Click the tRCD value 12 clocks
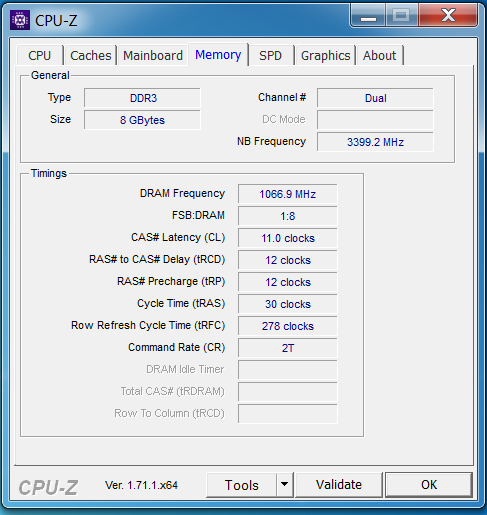The image size is (487, 515). click(x=288, y=260)
